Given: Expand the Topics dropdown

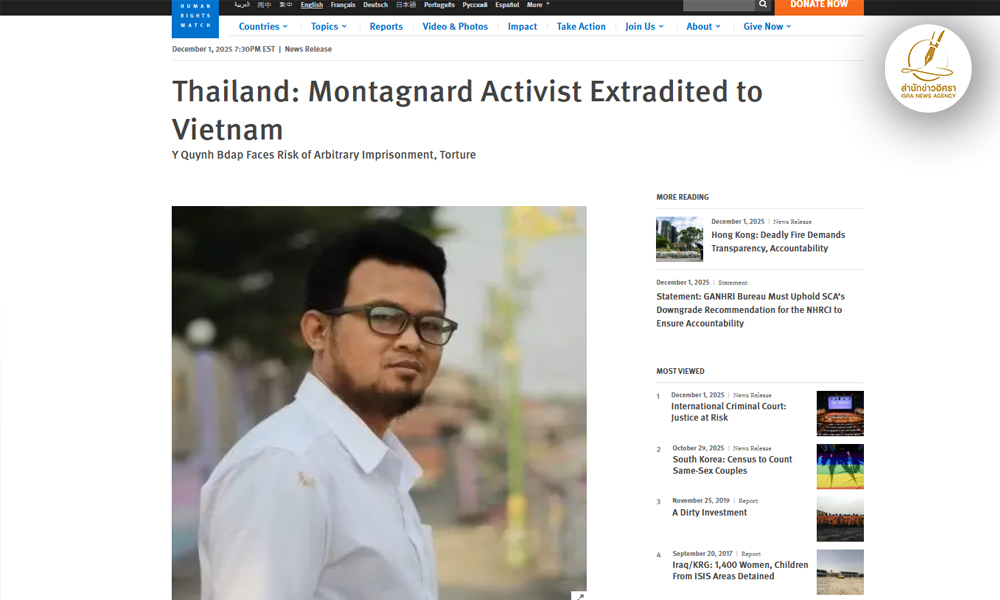Looking at the screenshot, I should (328, 26).
